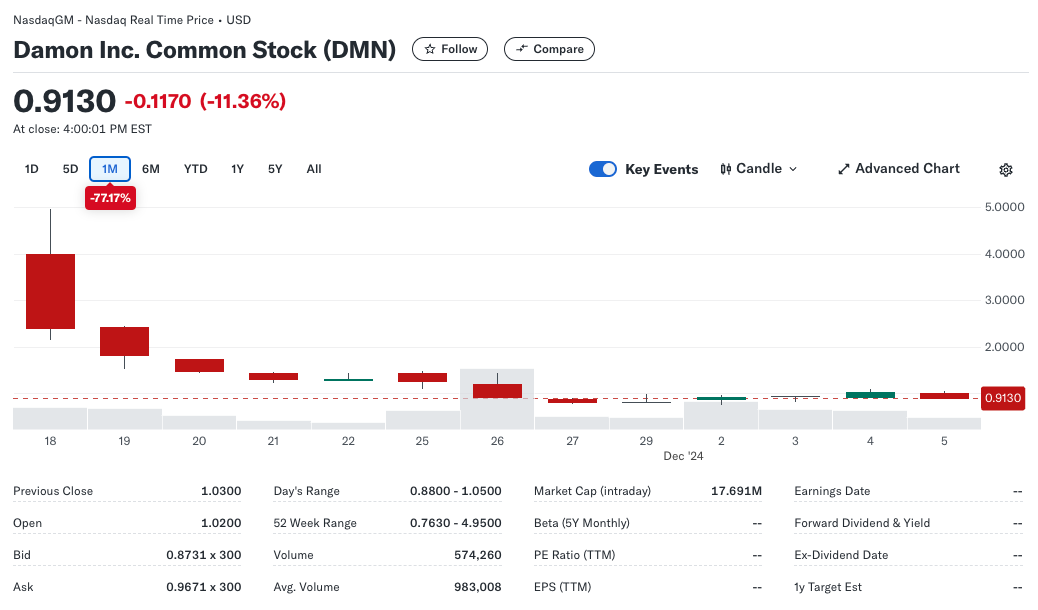Click the red candle for the 19th
The width and height of the screenshot is (1038, 610).
[x=124, y=342]
